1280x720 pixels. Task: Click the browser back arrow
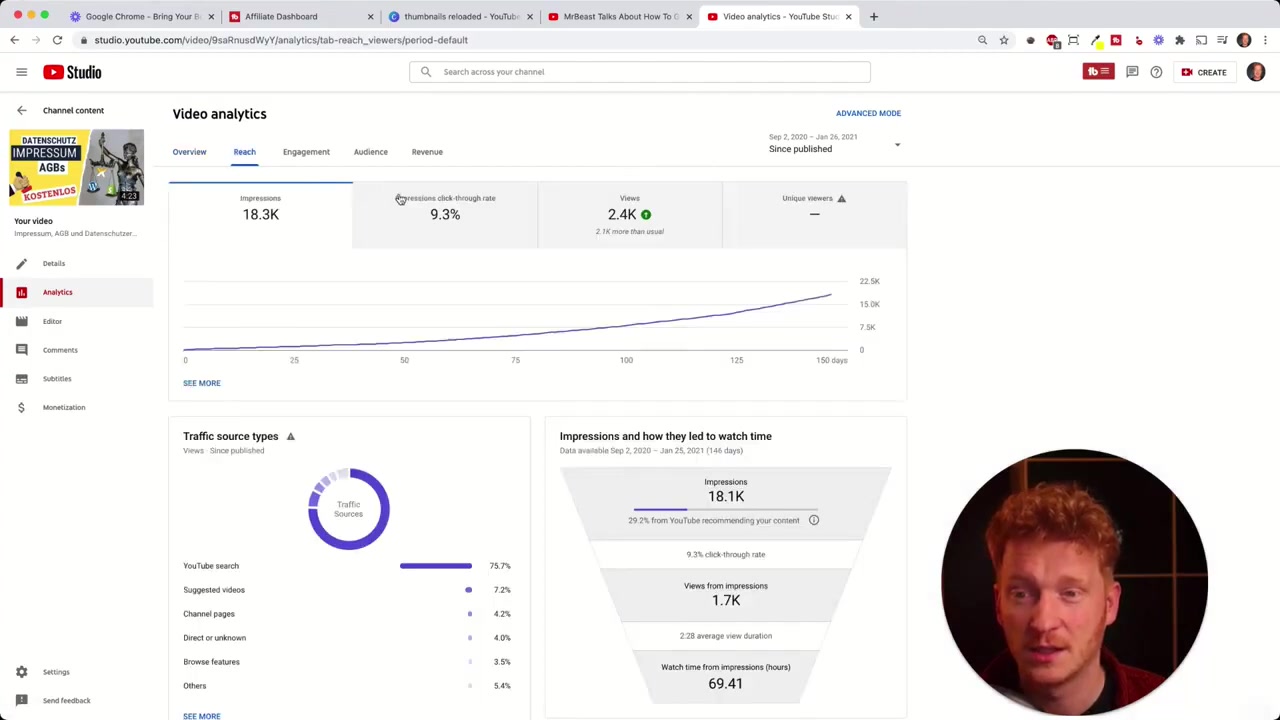tap(14, 40)
